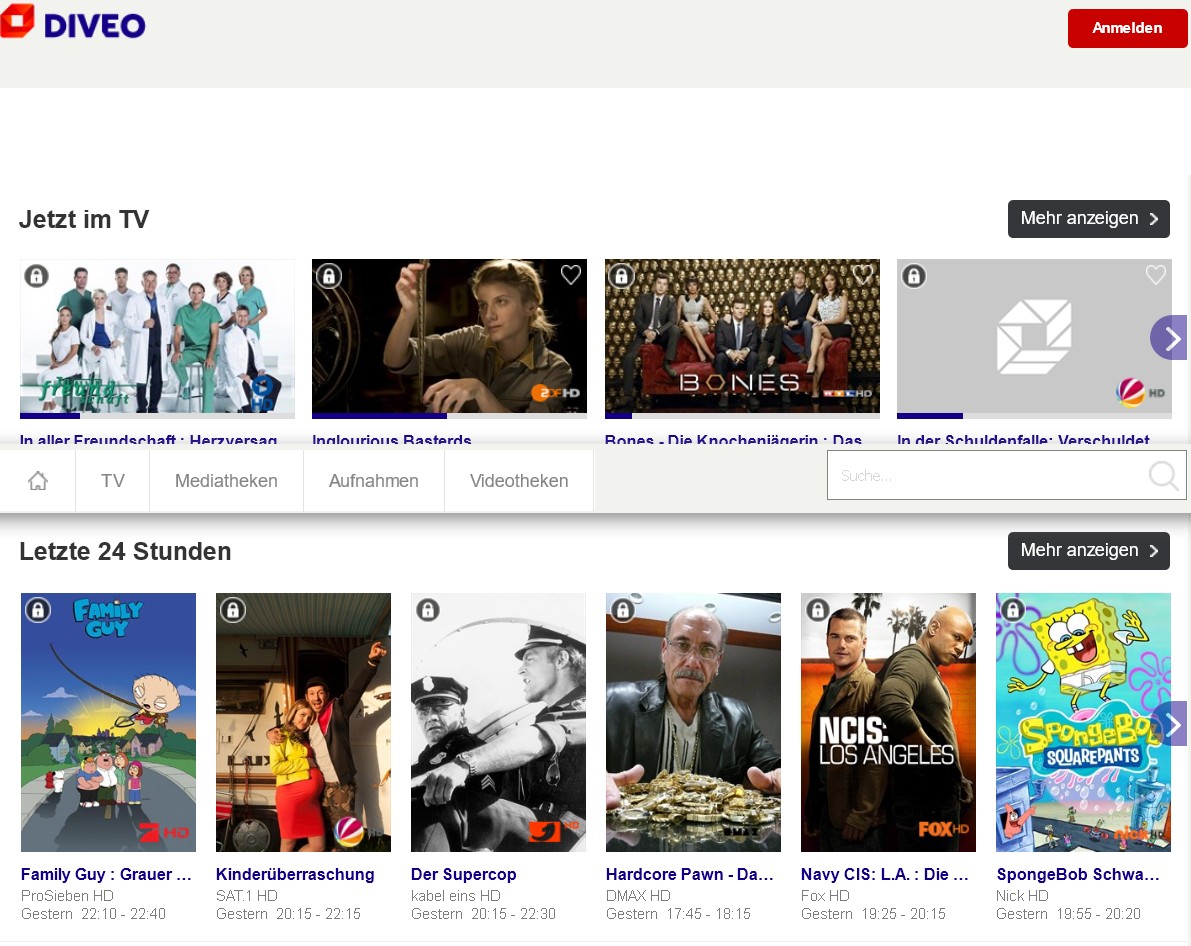This screenshot has width=1191, height=946.
Task: Click Mehr anzeigen for Jetzt im TV
Action: pyautogui.click(x=1088, y=219)
